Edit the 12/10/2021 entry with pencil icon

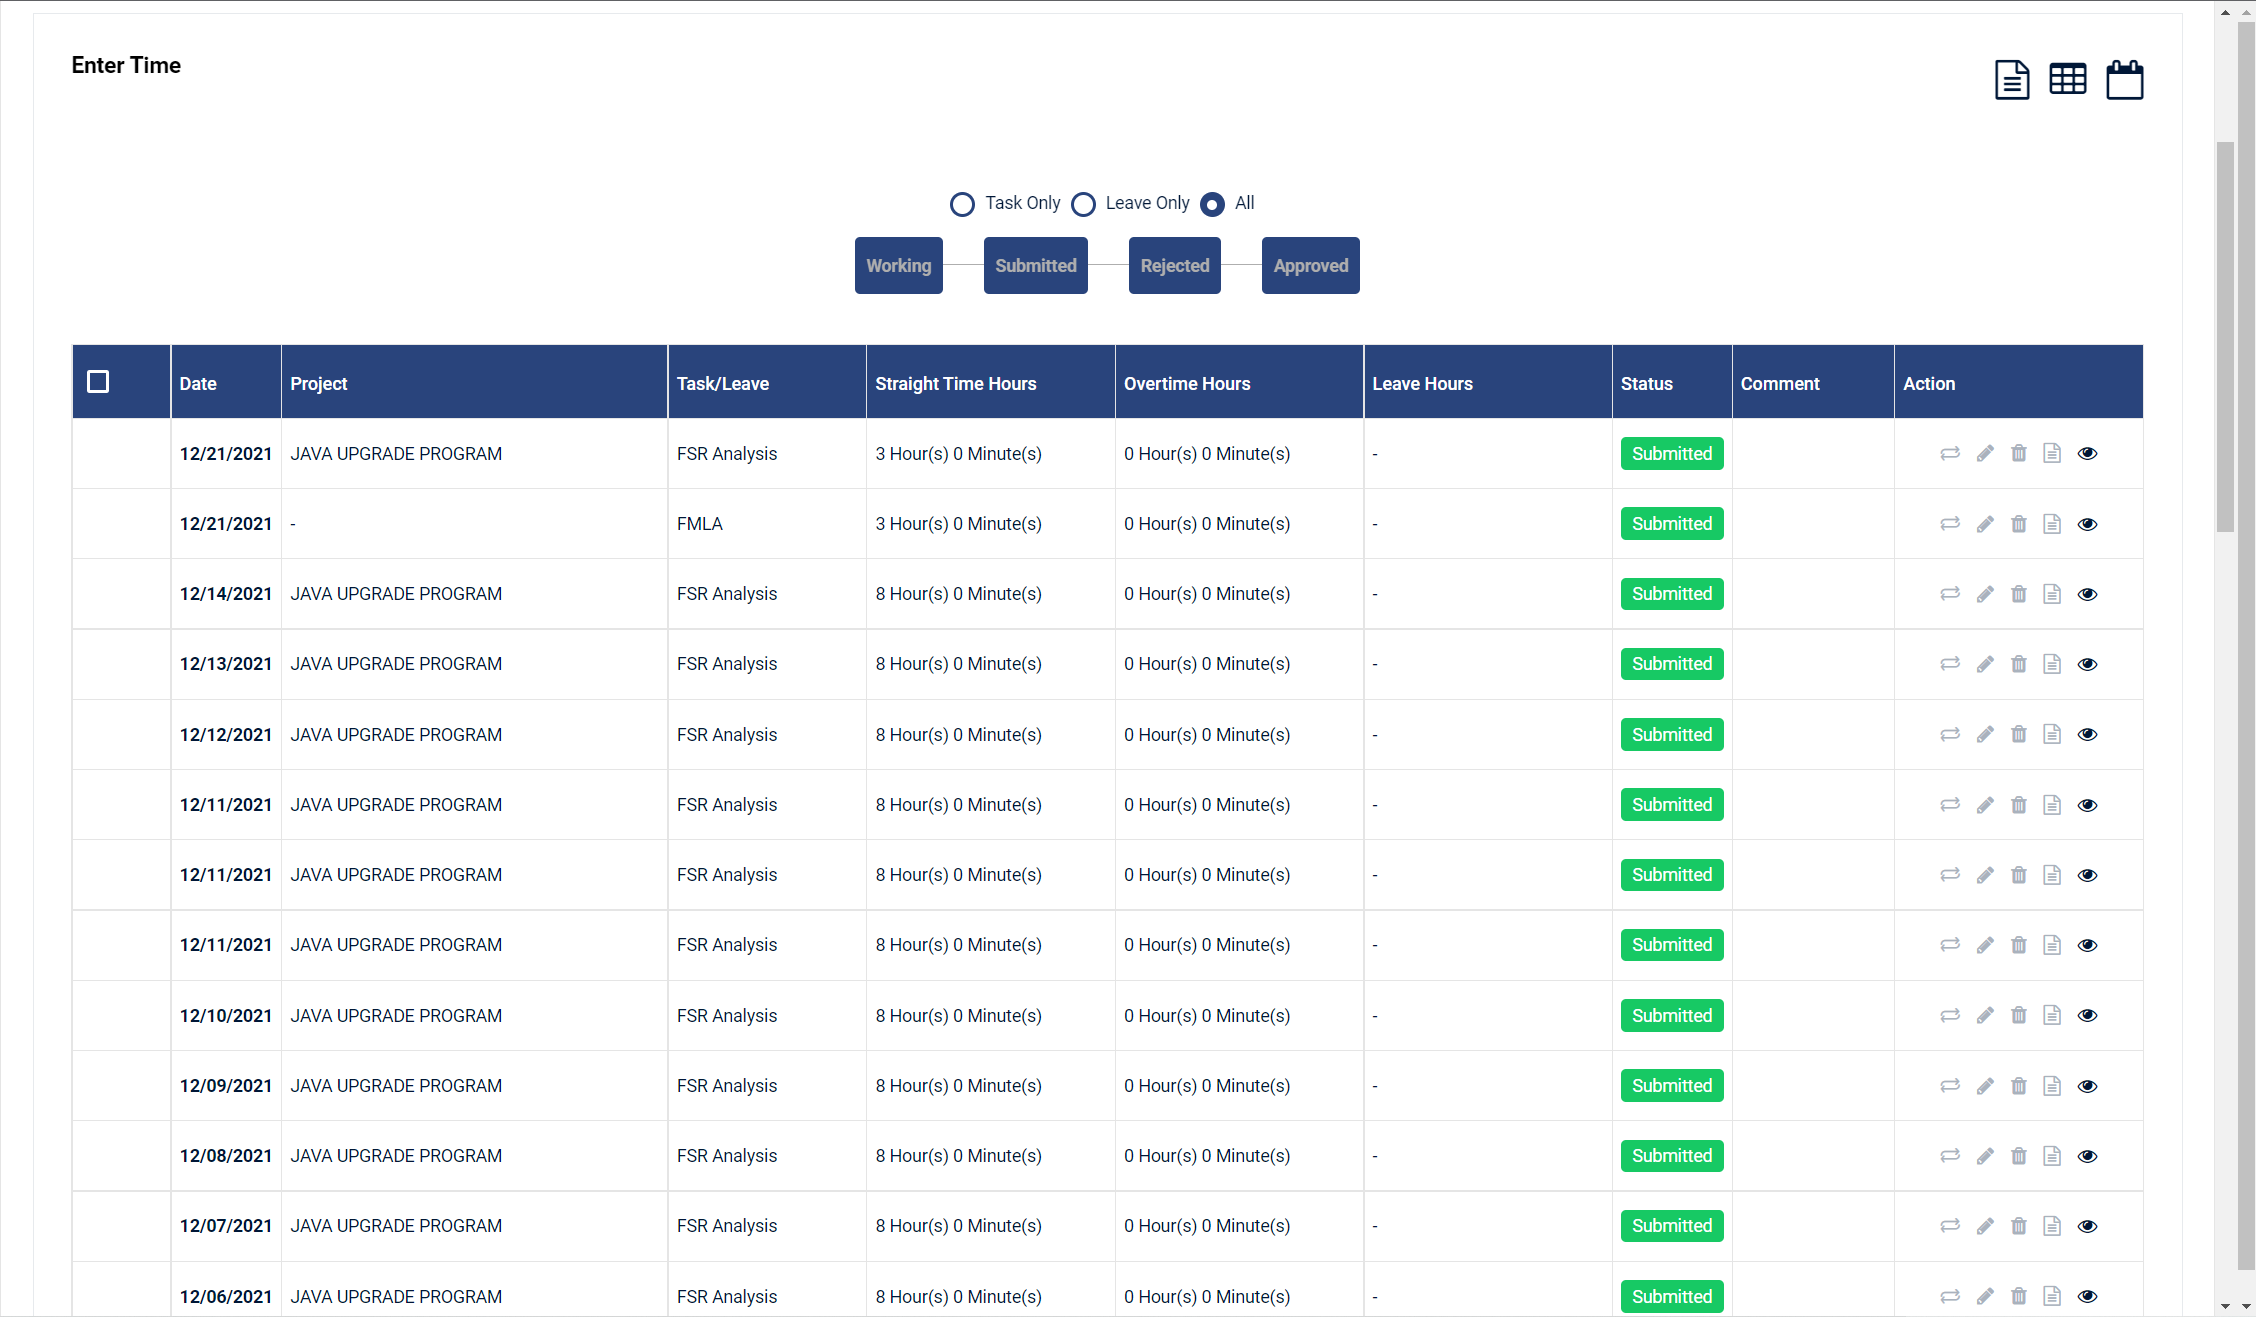1985,1015
